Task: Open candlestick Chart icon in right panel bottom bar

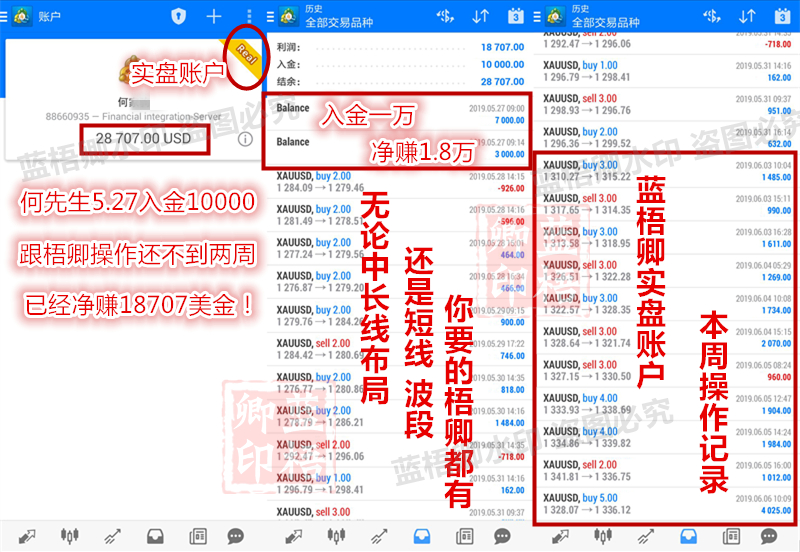Action: (603, 536)
